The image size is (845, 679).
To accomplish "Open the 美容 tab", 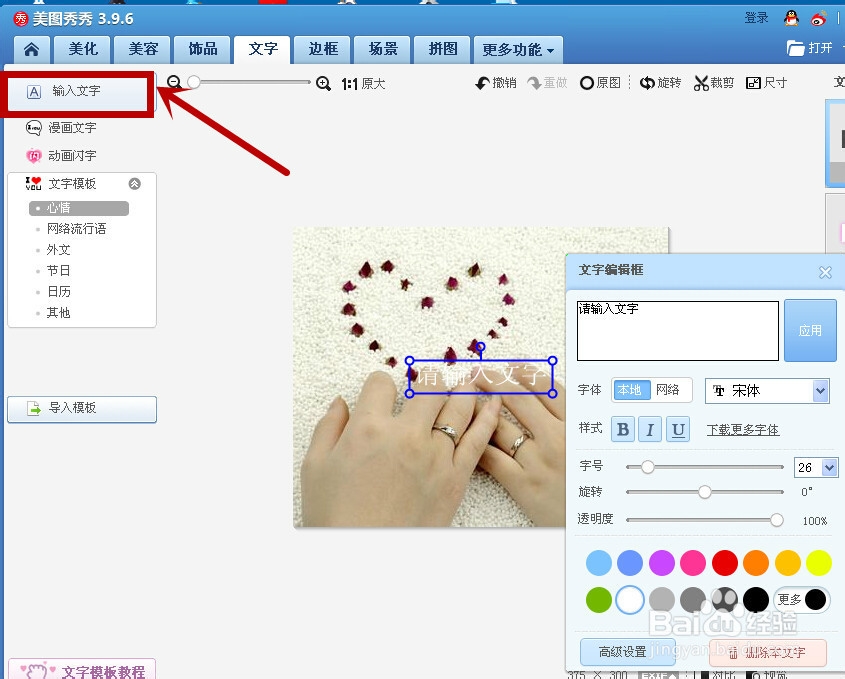I will tap(143, 50).
